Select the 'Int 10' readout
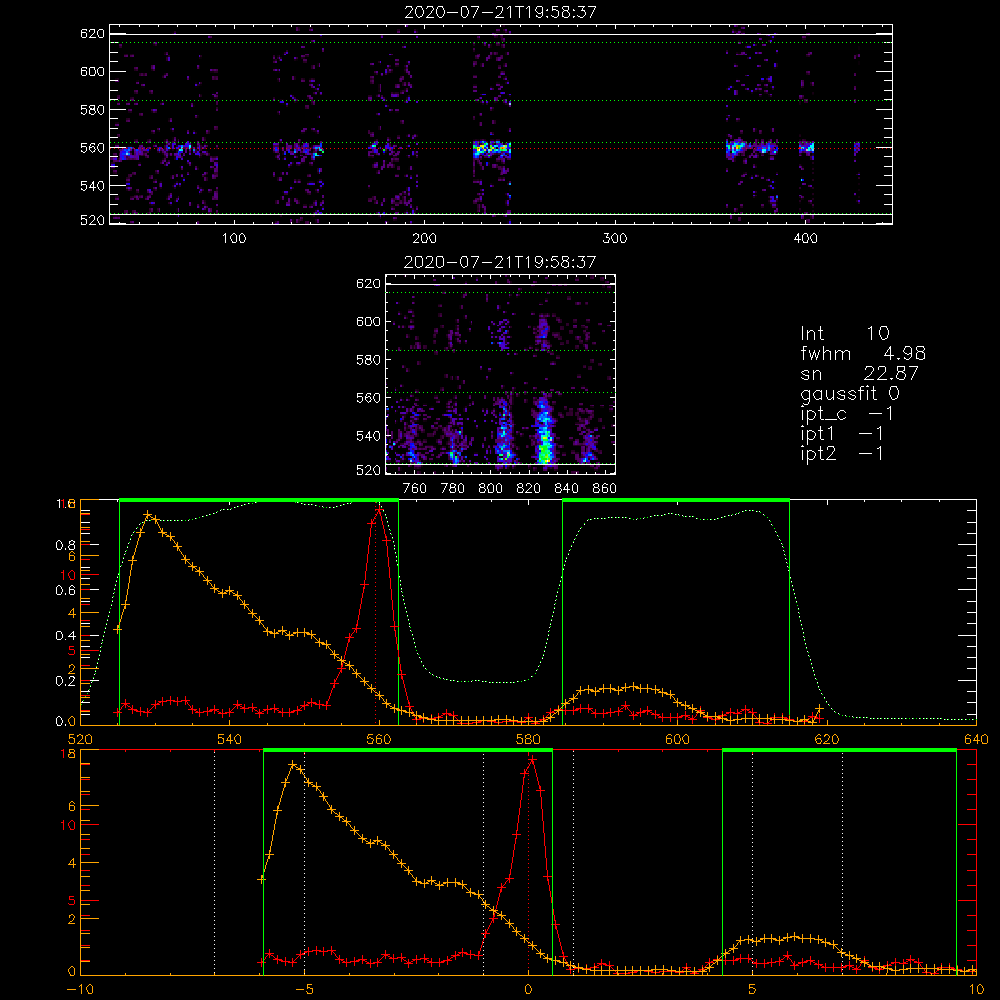The image size is (1000, 1000). tap(845, 333)
